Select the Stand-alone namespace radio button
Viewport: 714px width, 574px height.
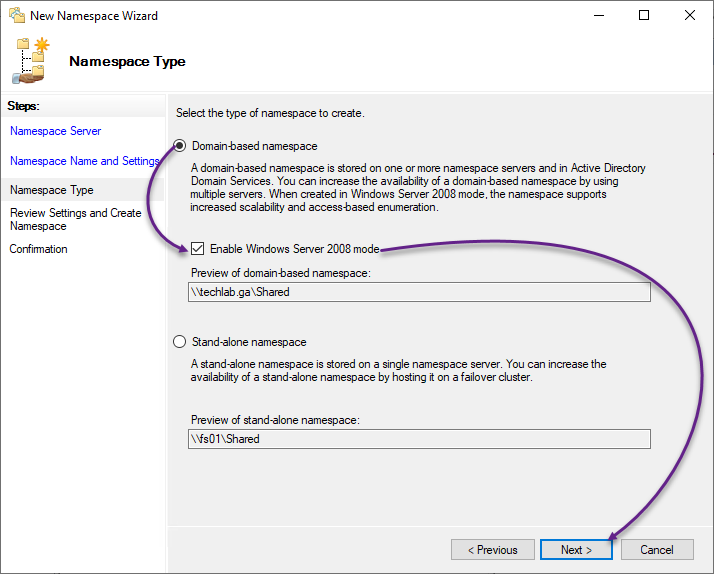(x=179, y=341)
